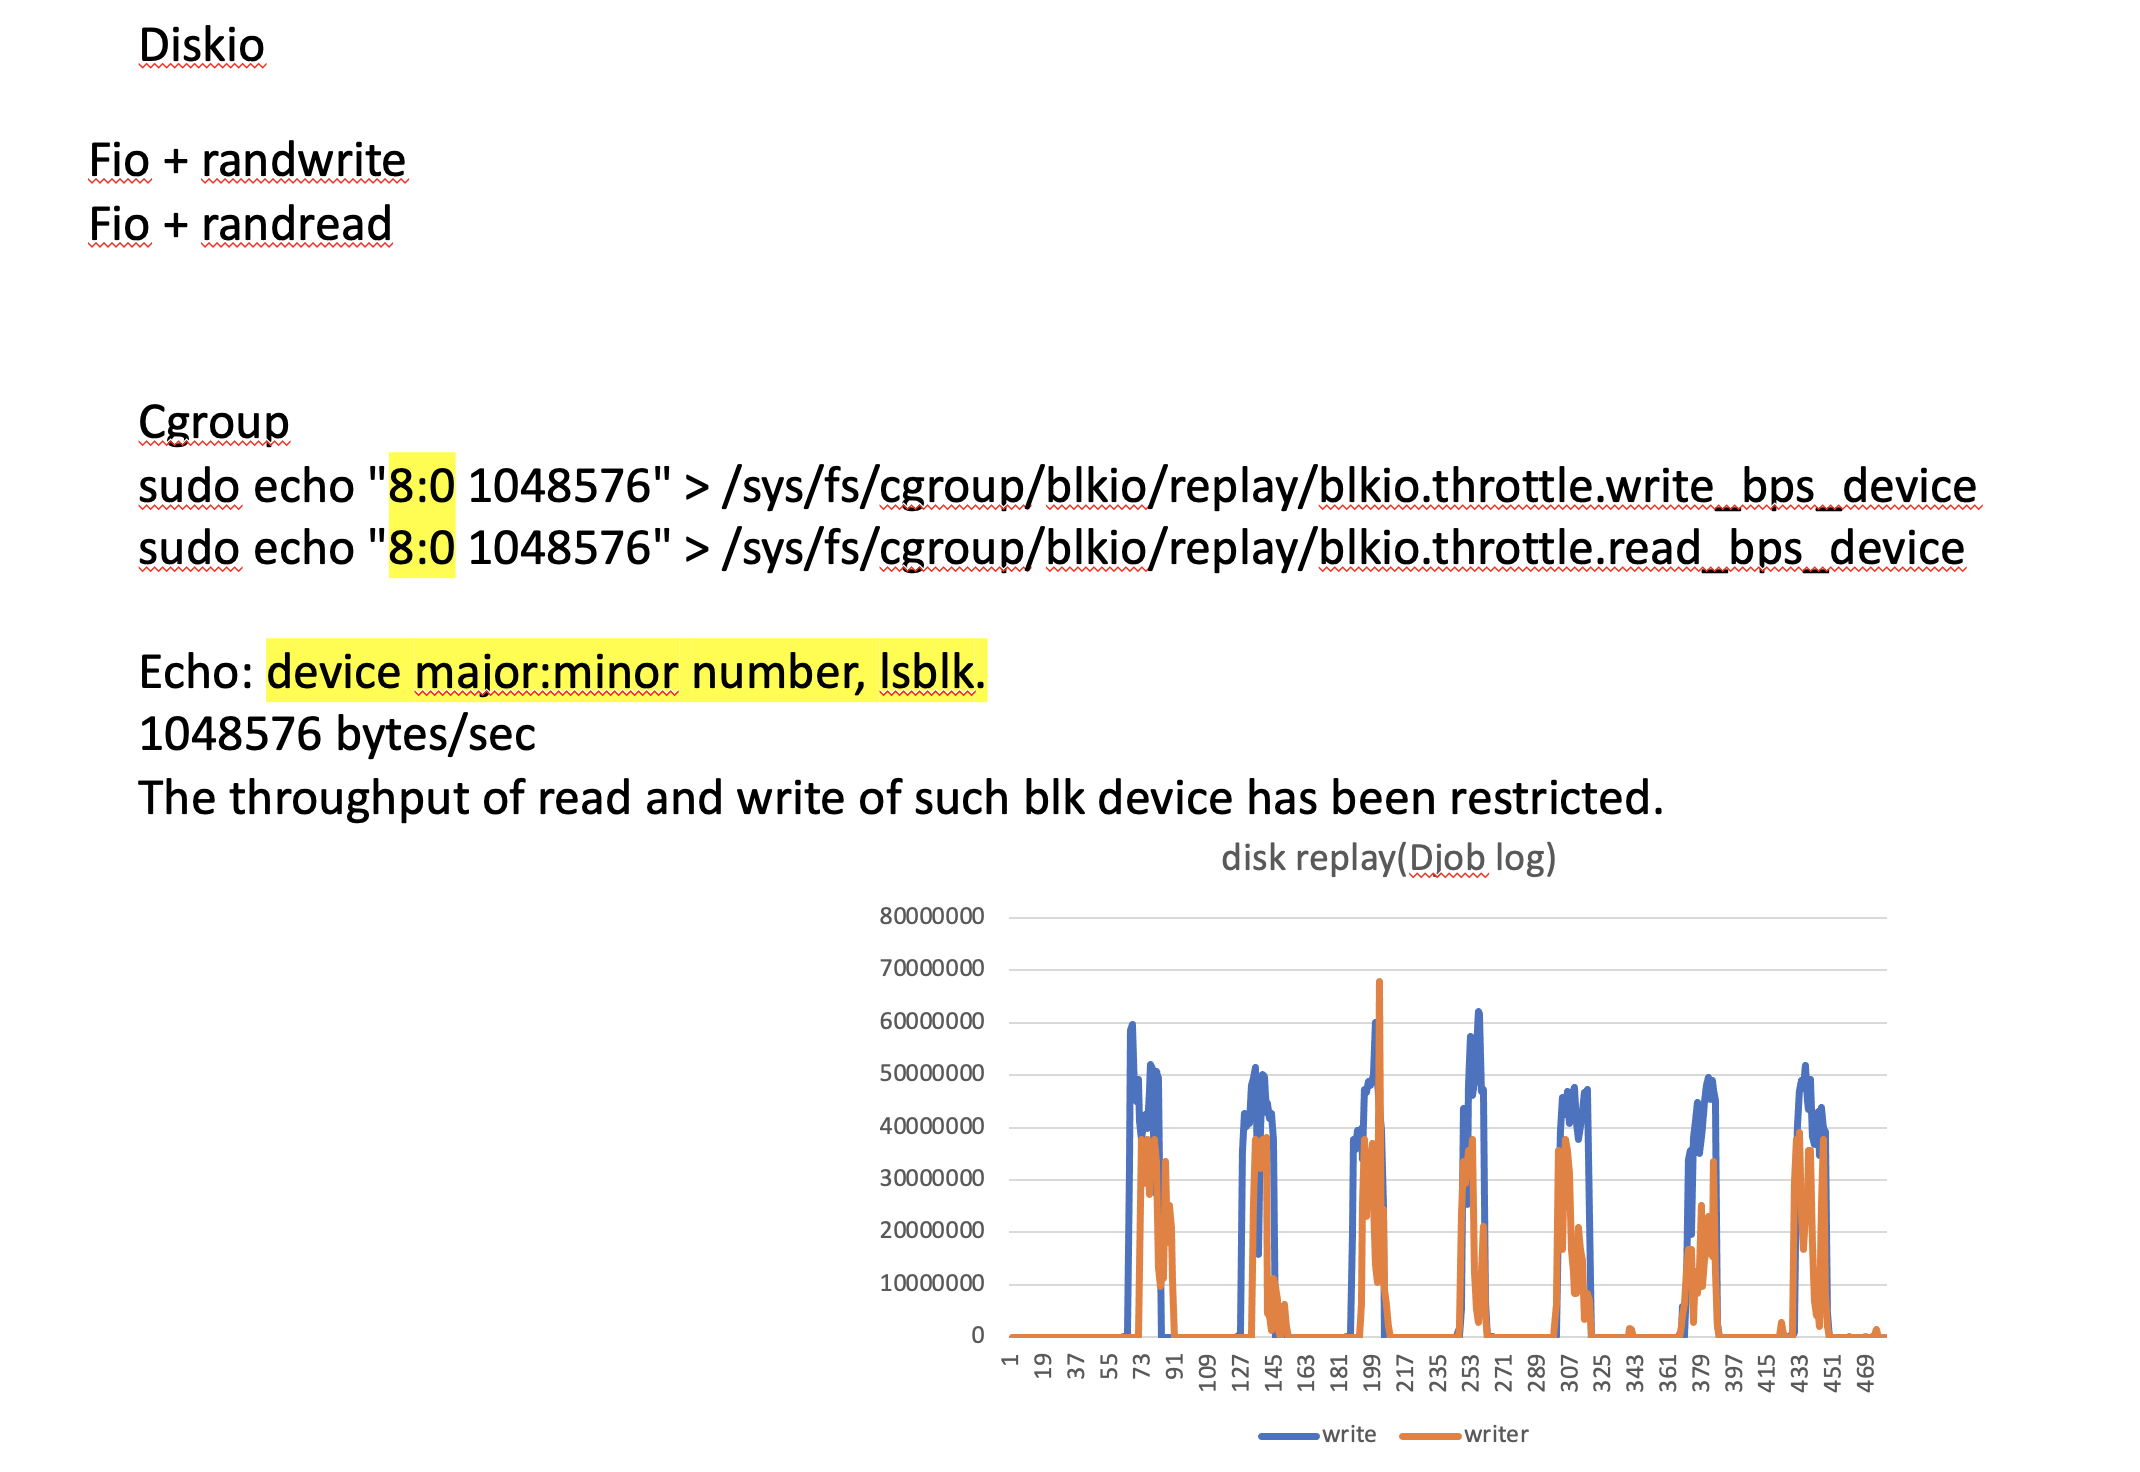Click highlighted 8:0 in read_bps command

pyautogui.click(x=421, y=548)
